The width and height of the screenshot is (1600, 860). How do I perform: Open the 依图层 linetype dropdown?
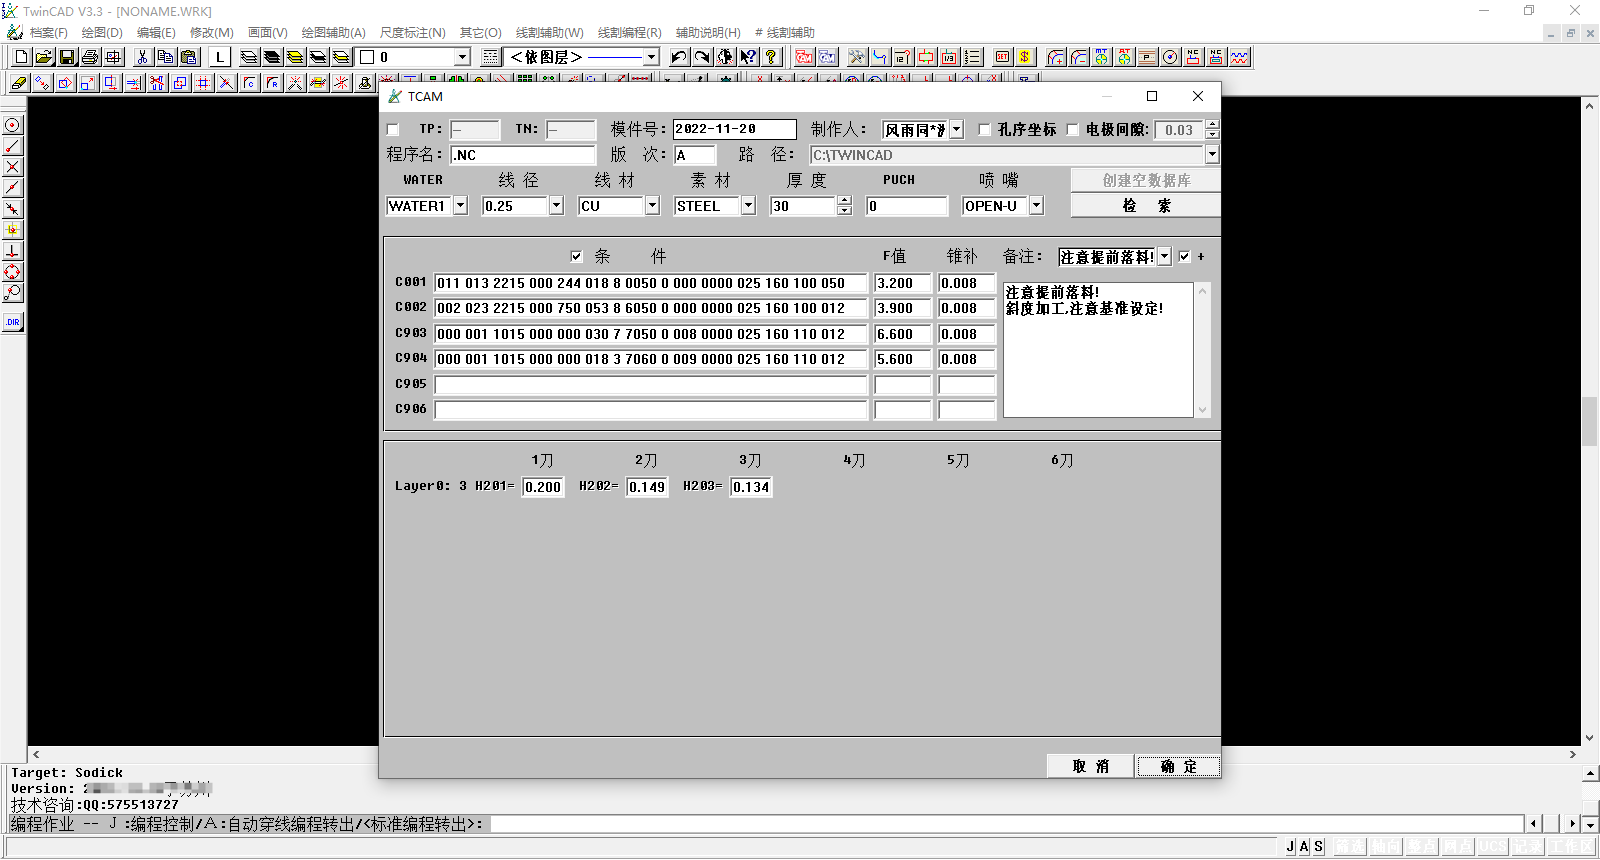(x=651, y=57)
